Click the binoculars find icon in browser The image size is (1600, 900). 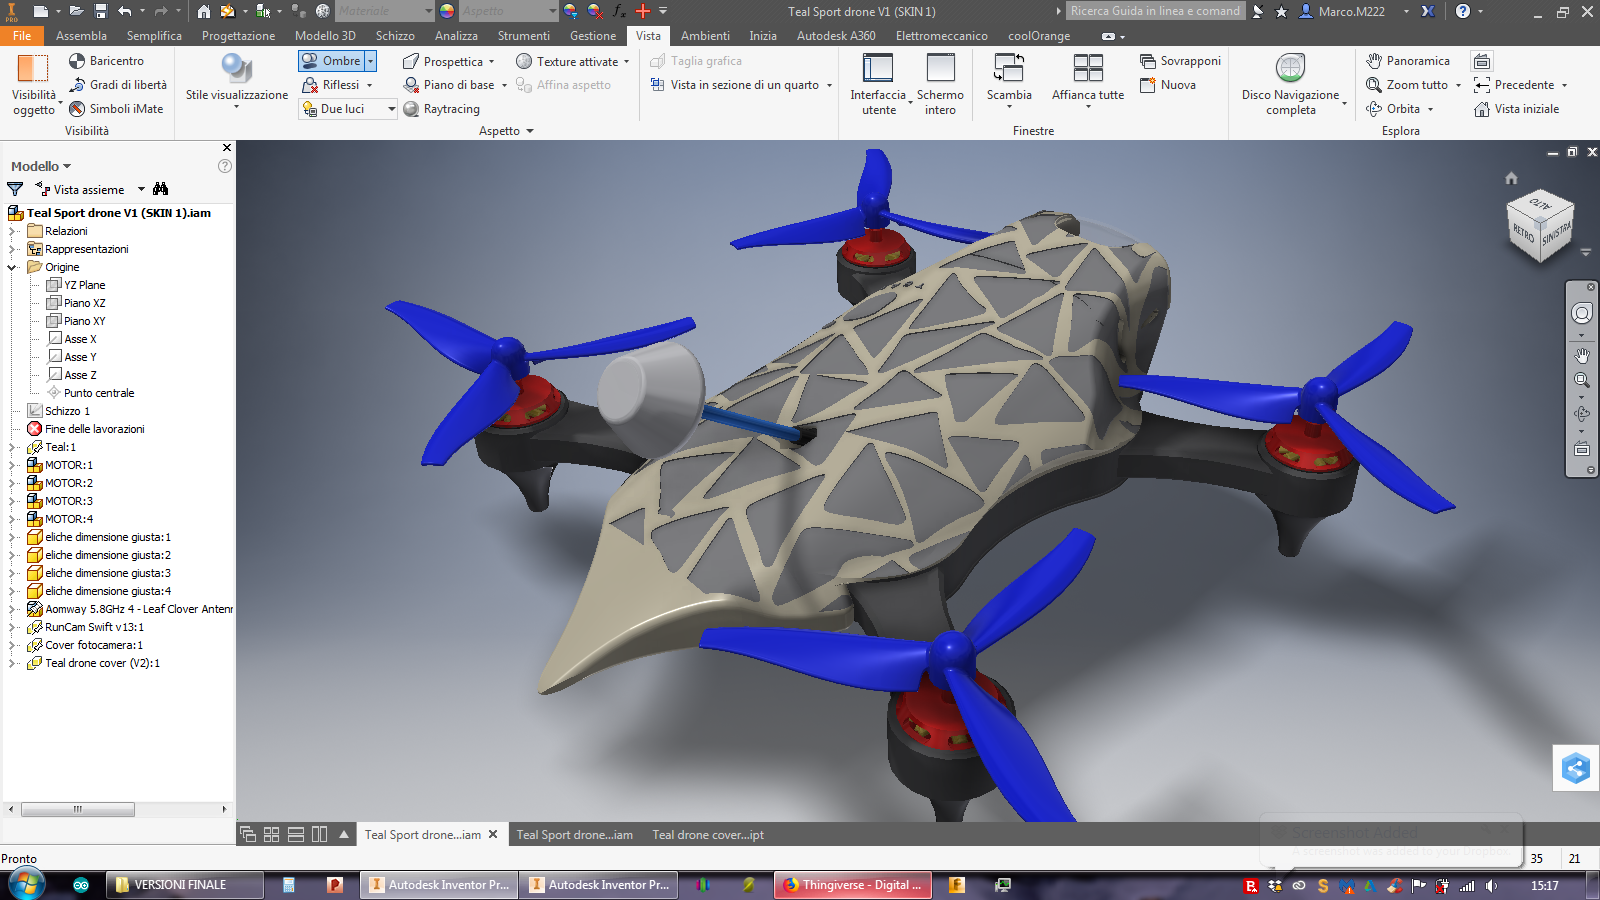click(161, 189)
